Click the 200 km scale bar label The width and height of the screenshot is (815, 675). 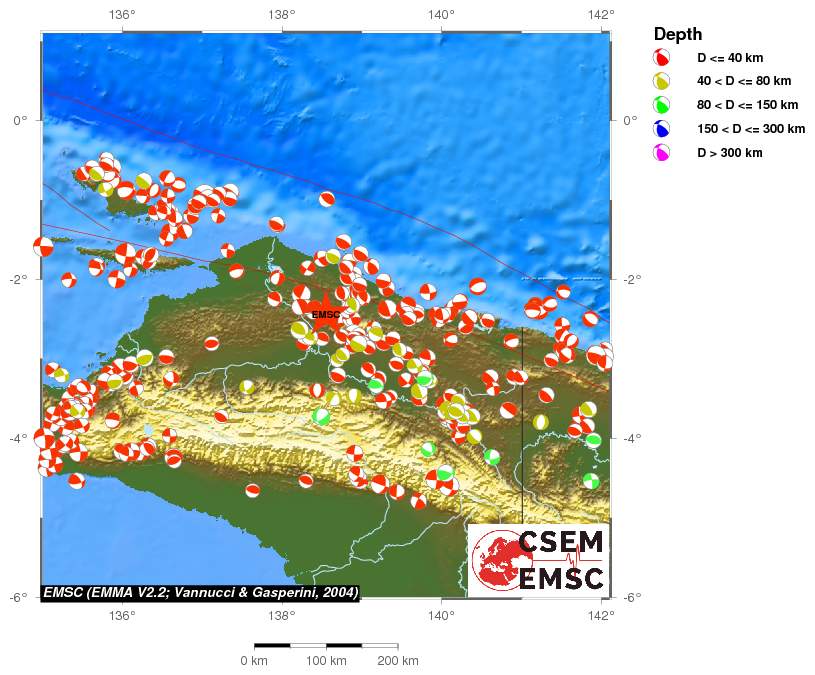click(397, 661)
